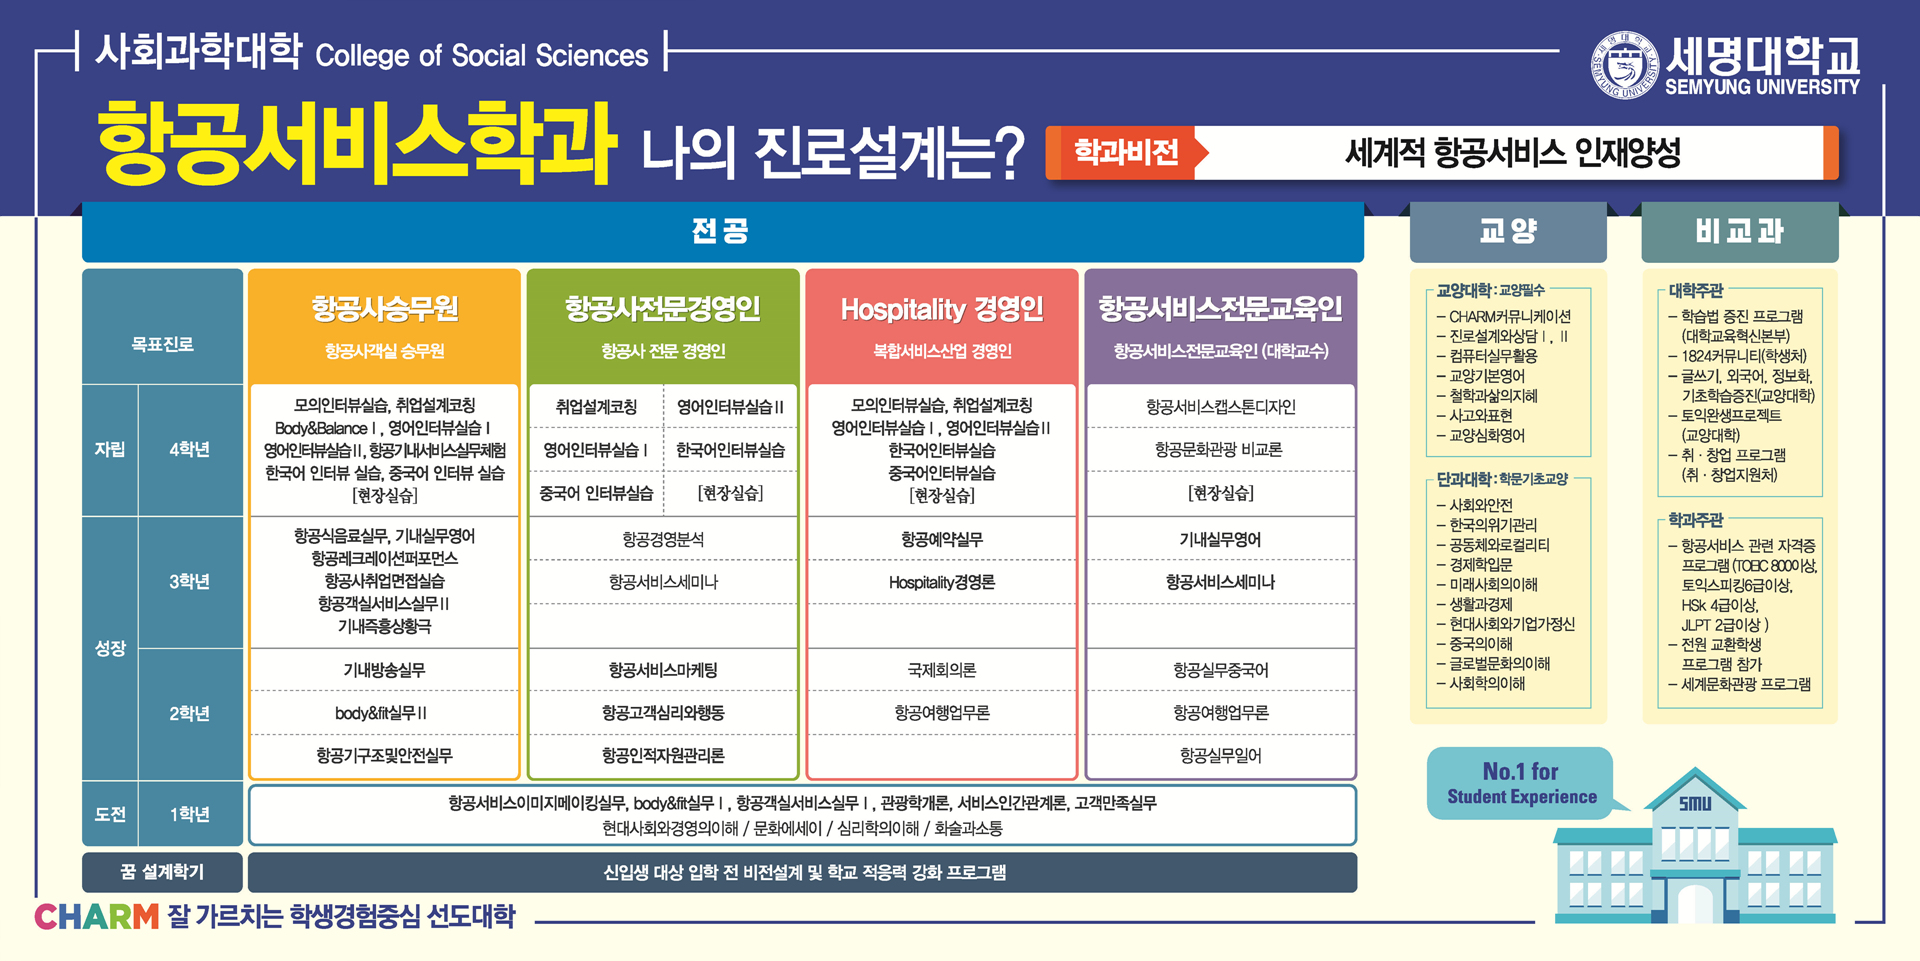Click the 신입생 대상 입학 전 비전설계 program bar
Viewport: 1920px width, 961px height.
click(803, 872)
